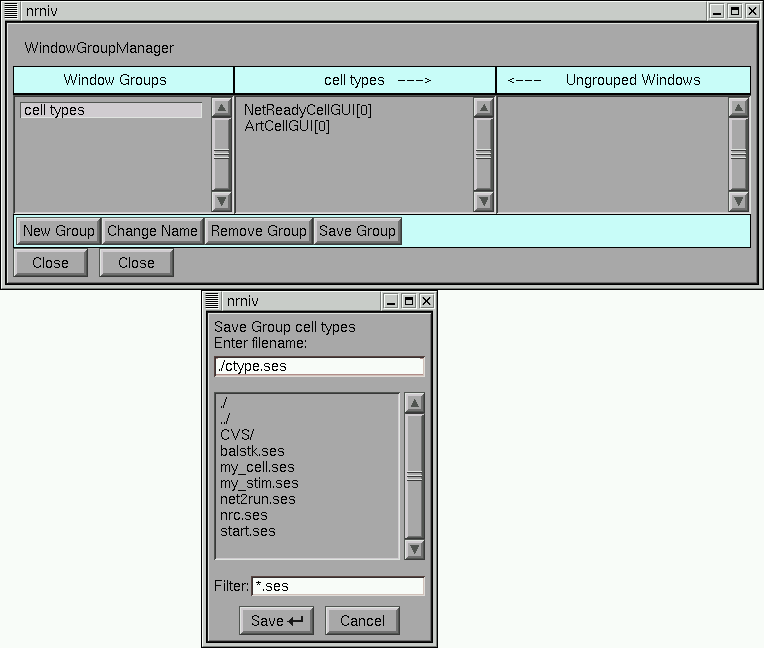Click the ./ctype.ses filename field
Screen dimensions: 764x648
[x=319, y=366]
